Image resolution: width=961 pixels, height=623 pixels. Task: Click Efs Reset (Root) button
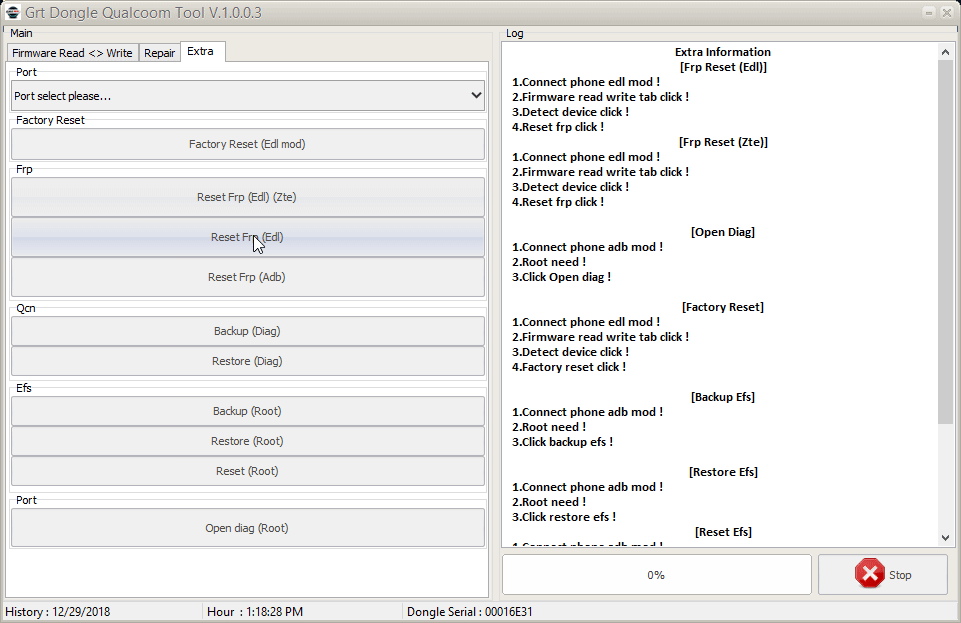(x=248, y=471)
